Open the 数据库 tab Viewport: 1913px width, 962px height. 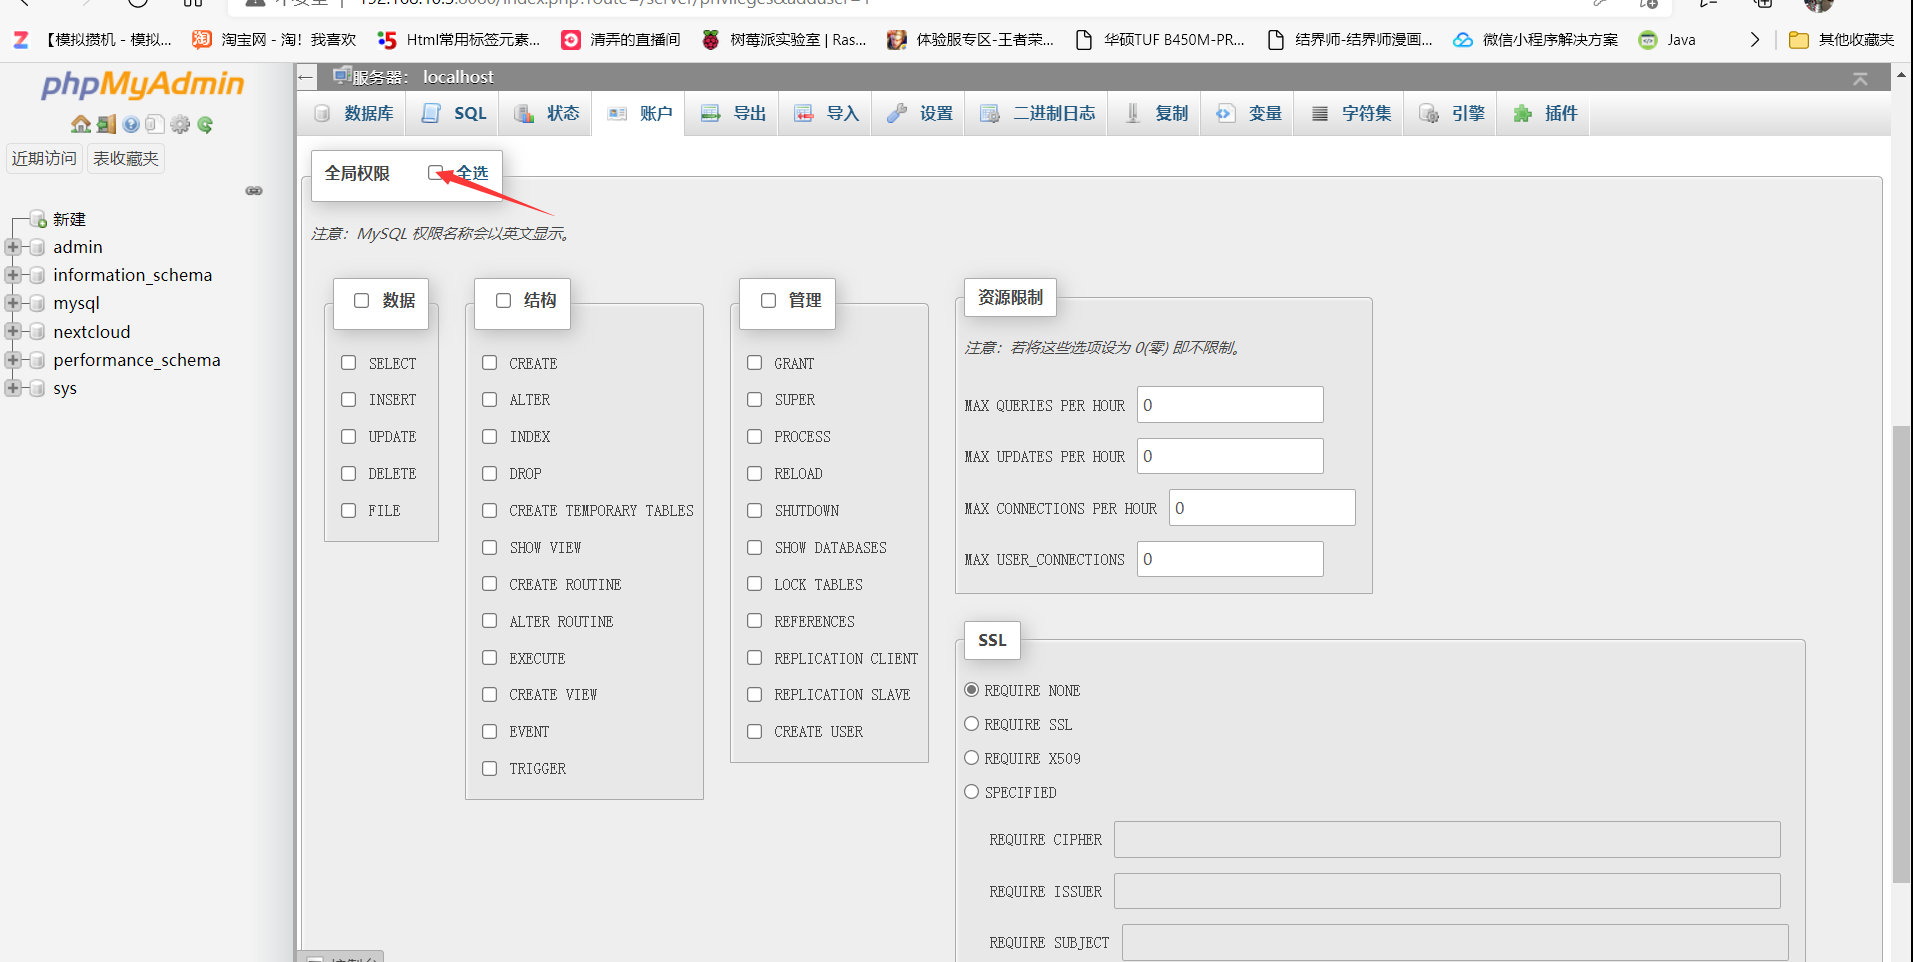pos(354,114)
